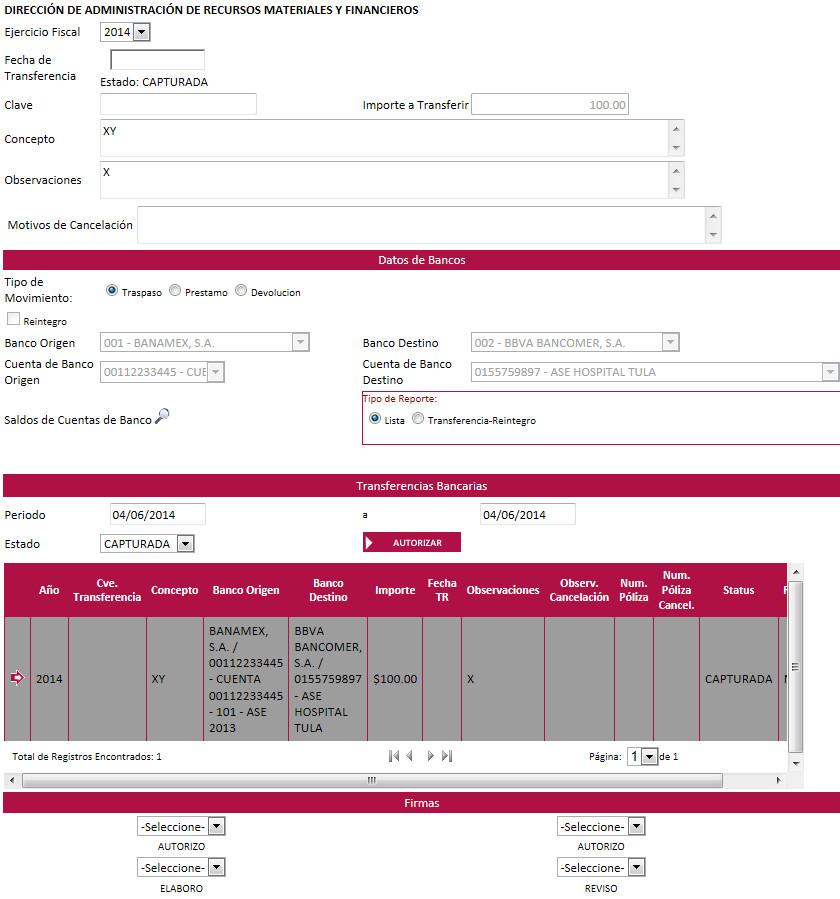This screenshot has height=899, width=840.
Task: Select Devolucion movement type
Action: pyautogui.click(x=241, y=291)
